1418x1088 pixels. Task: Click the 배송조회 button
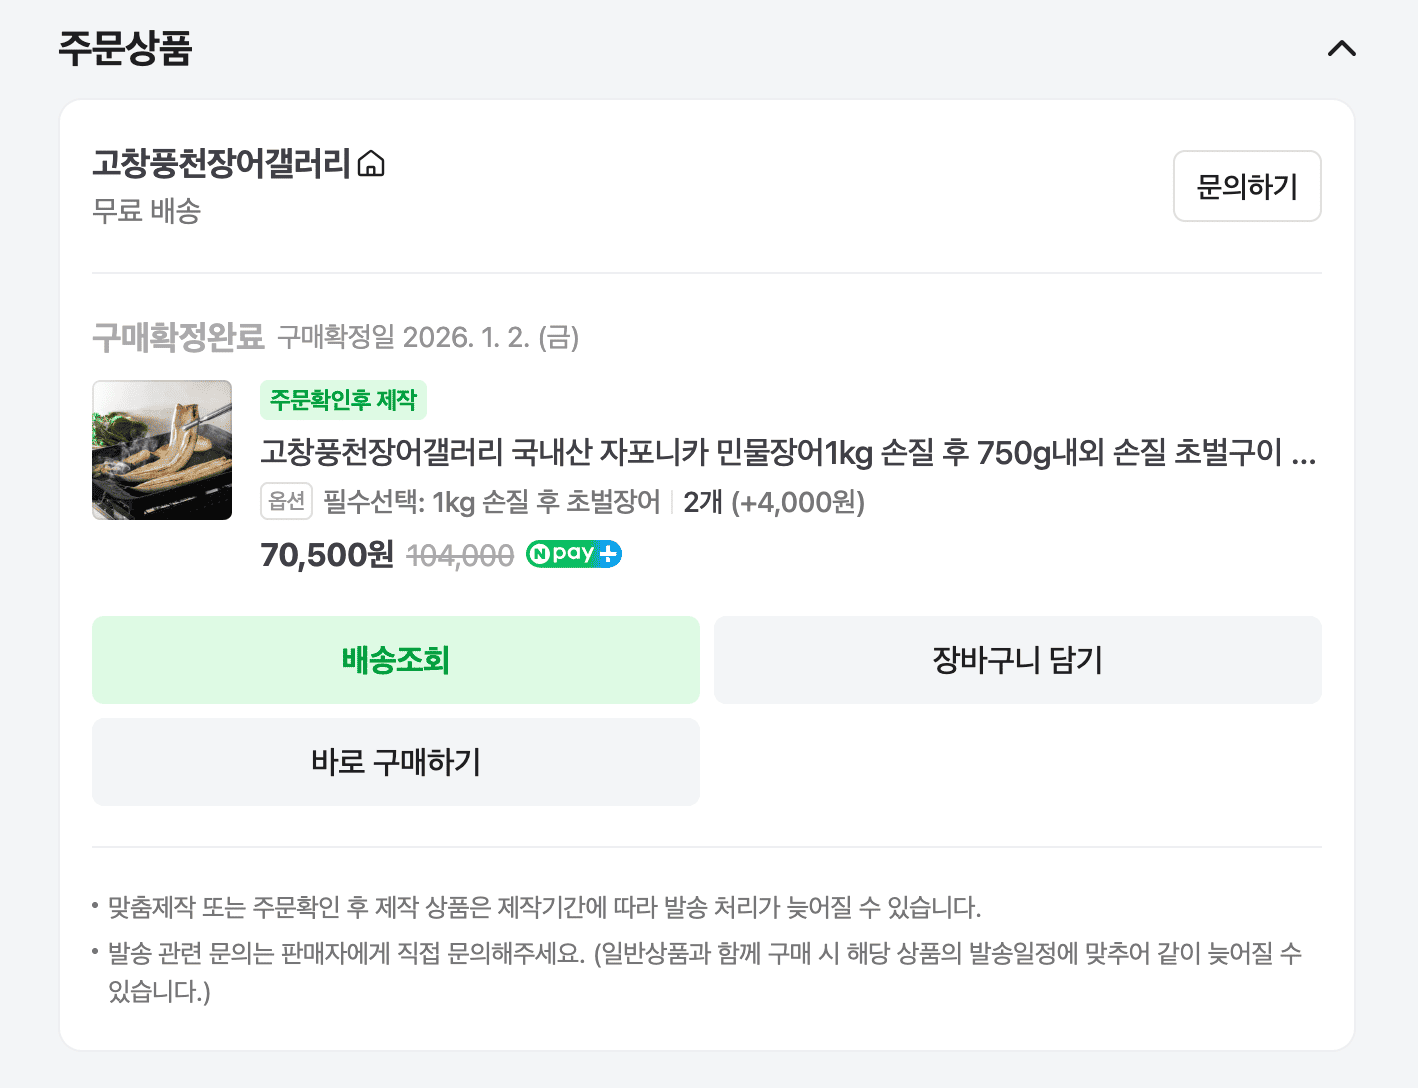coord(395,660)
